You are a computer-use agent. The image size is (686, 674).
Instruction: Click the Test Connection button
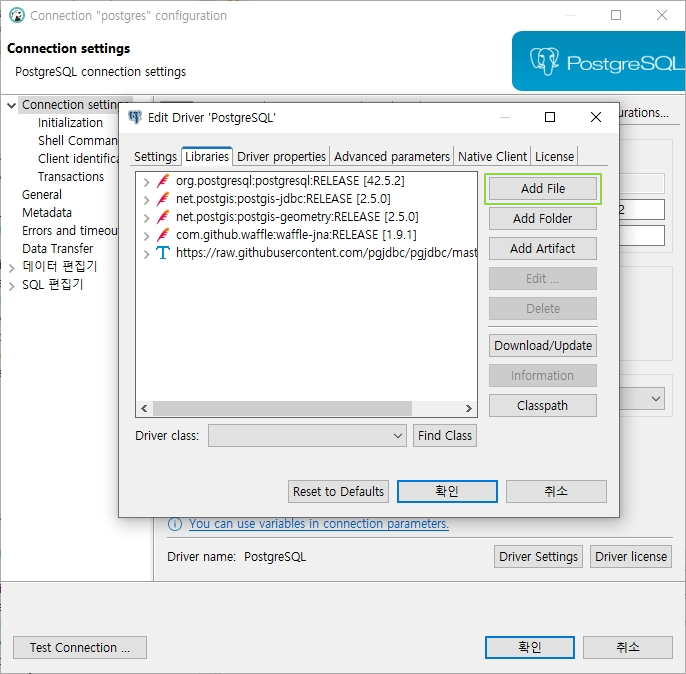tap(80, 647)
